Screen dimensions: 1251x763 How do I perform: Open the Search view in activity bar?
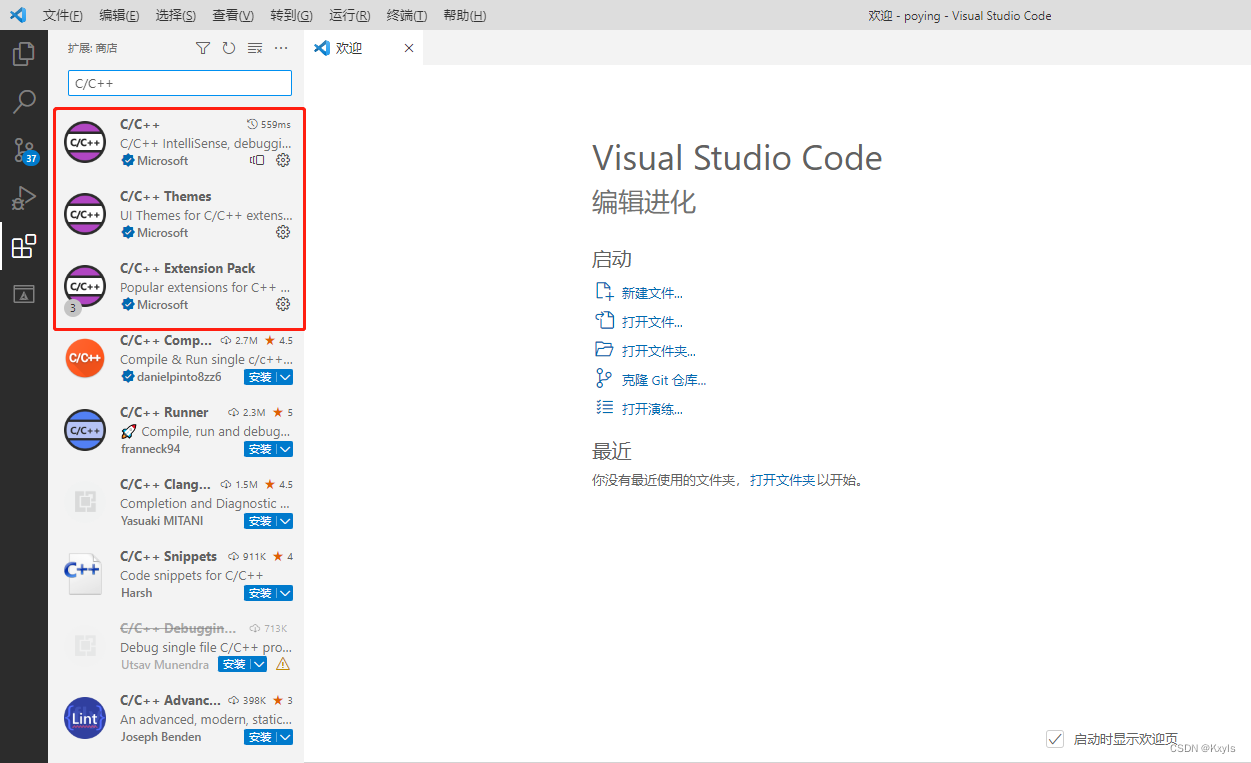click(24, 102)
